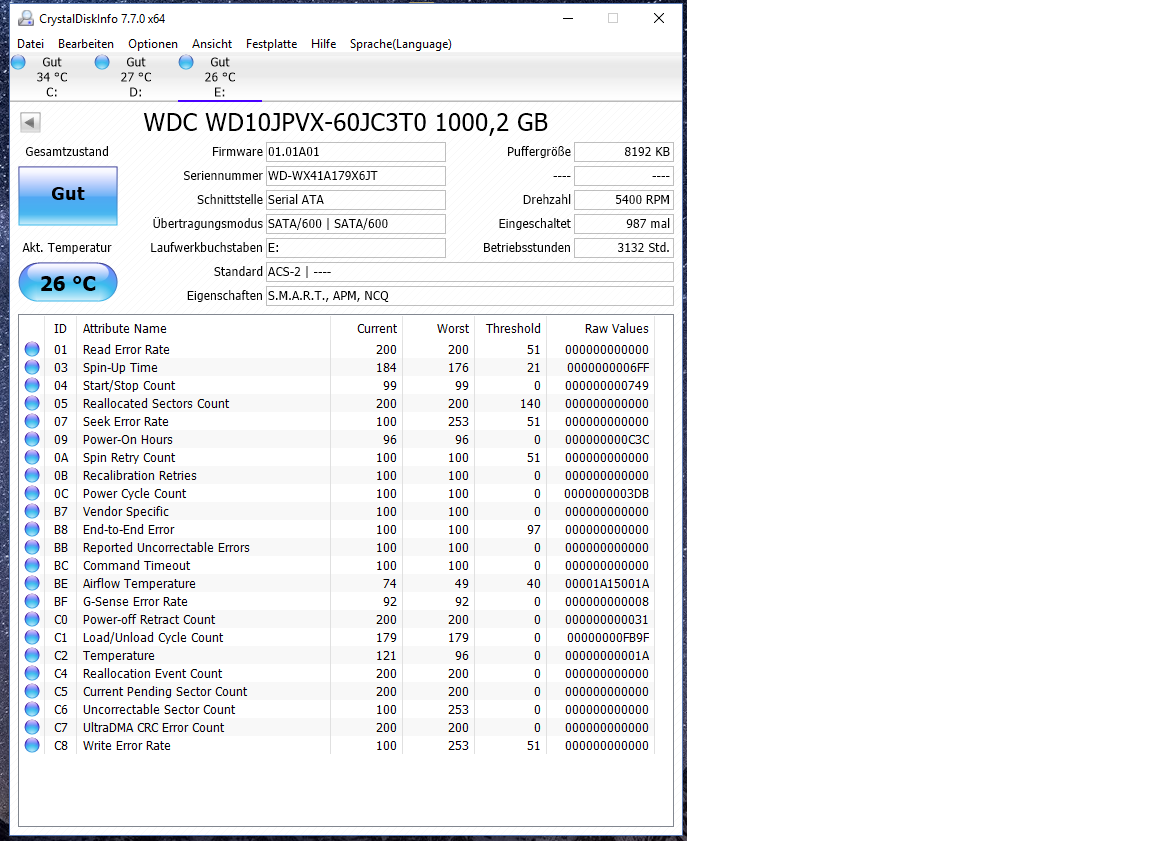
Task: Click the status icon for Spin Retry Count
Action: point(32,457)
